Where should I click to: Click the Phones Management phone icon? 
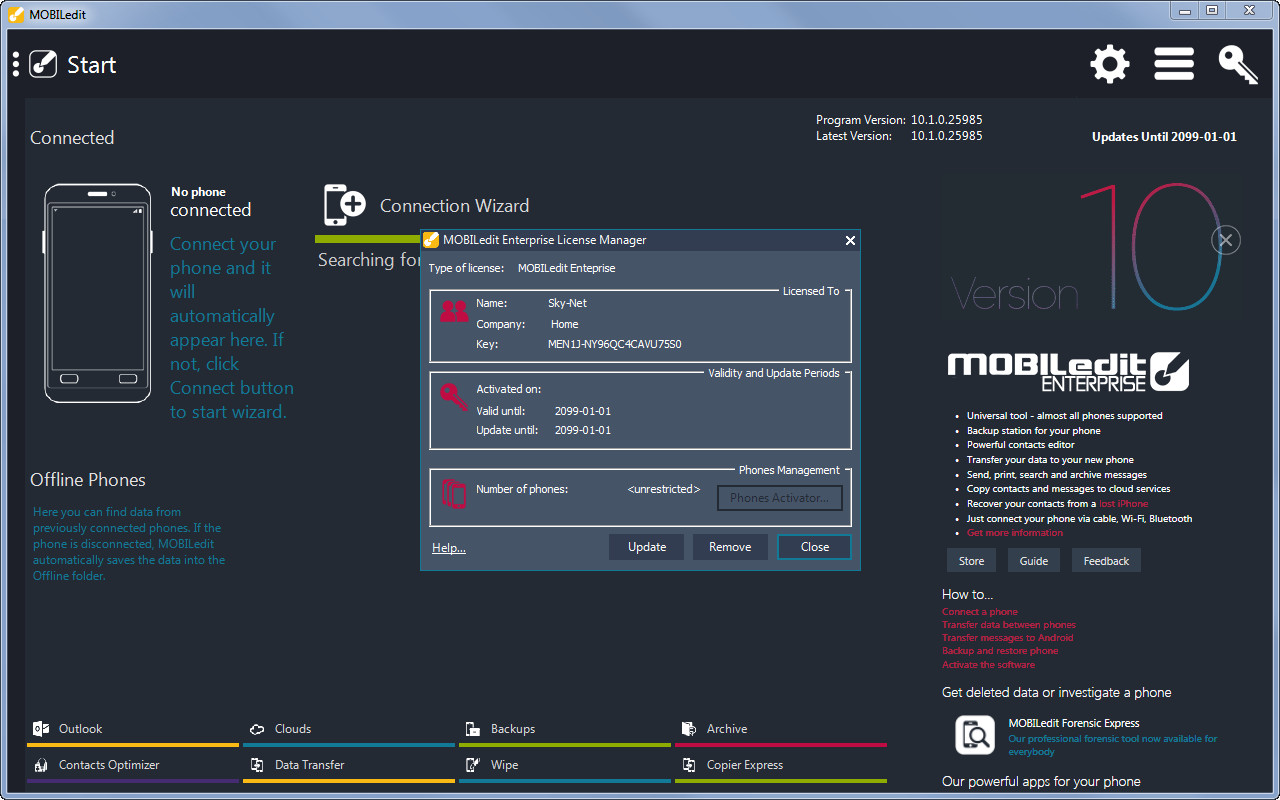click(x=454, y=494)
